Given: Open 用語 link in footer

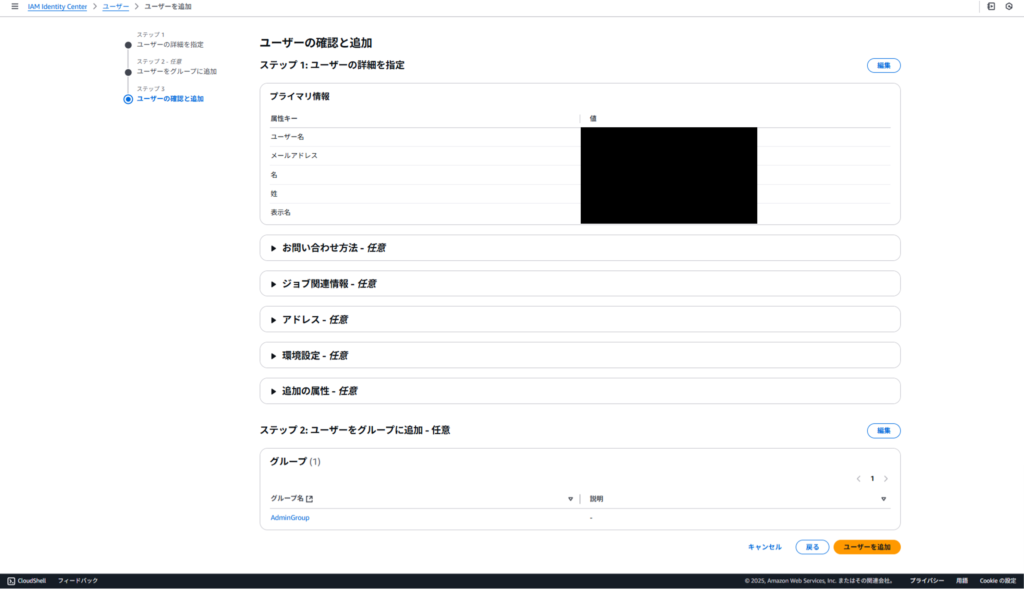Looking at the screenshot, I should click(x=962, y=581).
